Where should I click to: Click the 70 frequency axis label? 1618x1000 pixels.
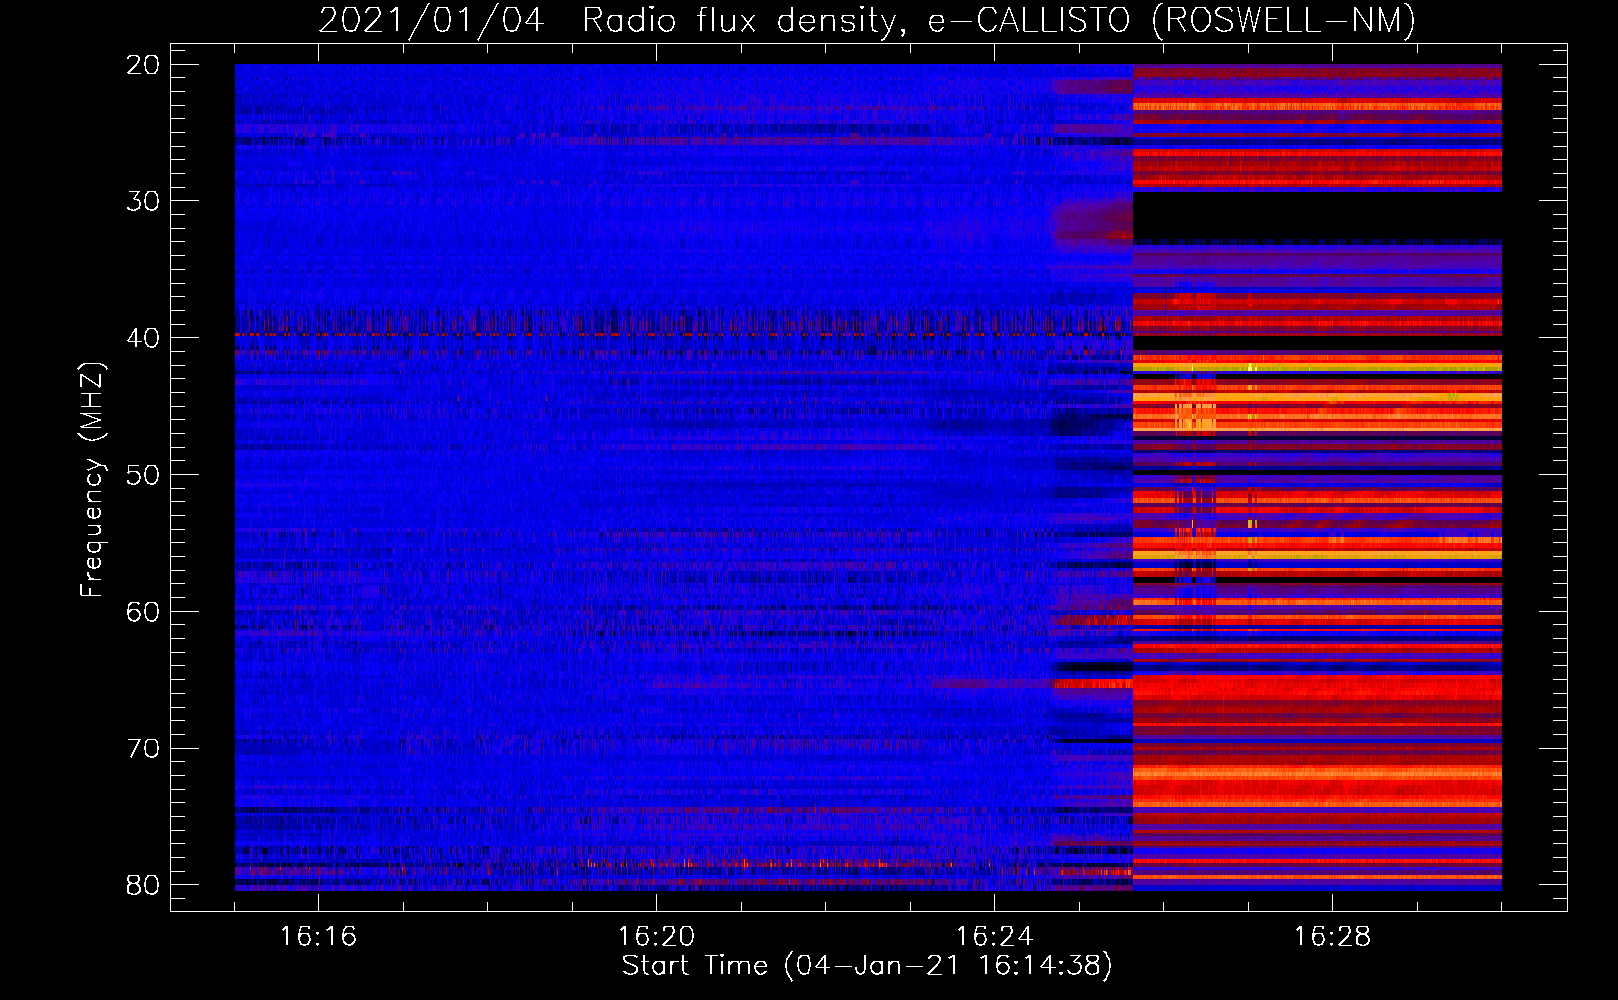click(x=144, y=749)
